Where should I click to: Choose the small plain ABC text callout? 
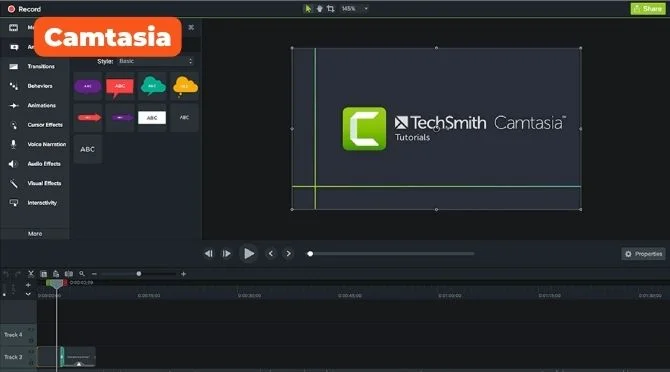[x=184, y=117]
